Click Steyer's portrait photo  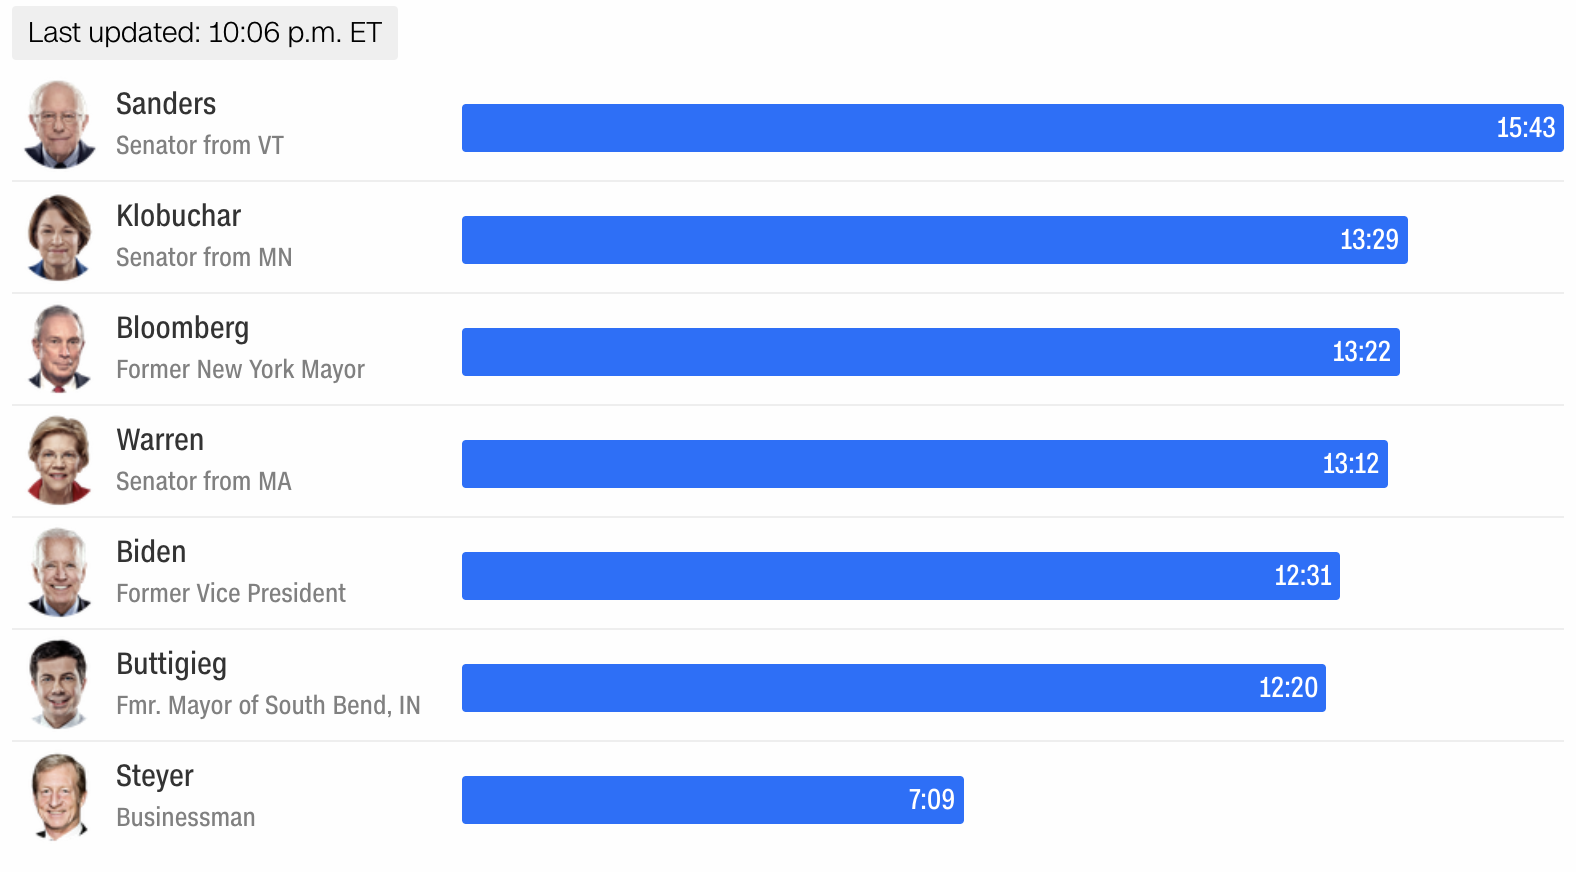coord(60,797)
